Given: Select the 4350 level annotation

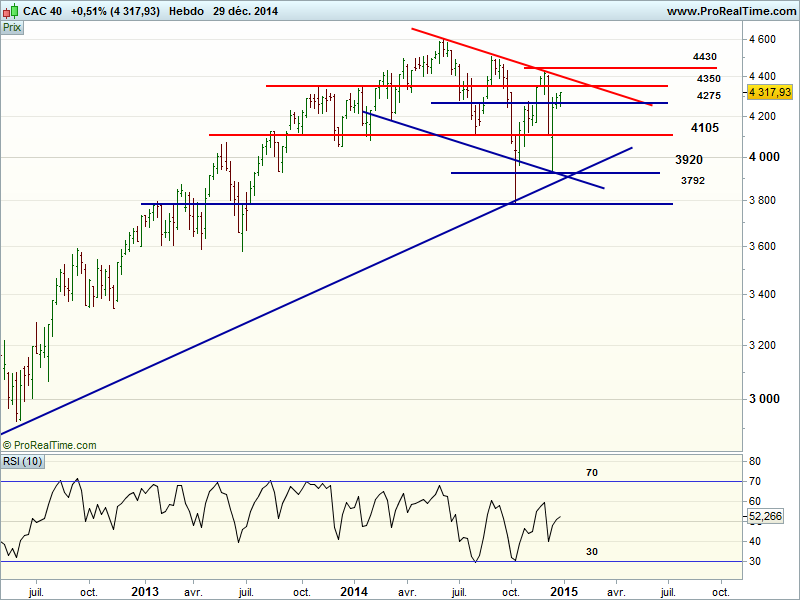Looking at the screenshot, I should 708,78.
